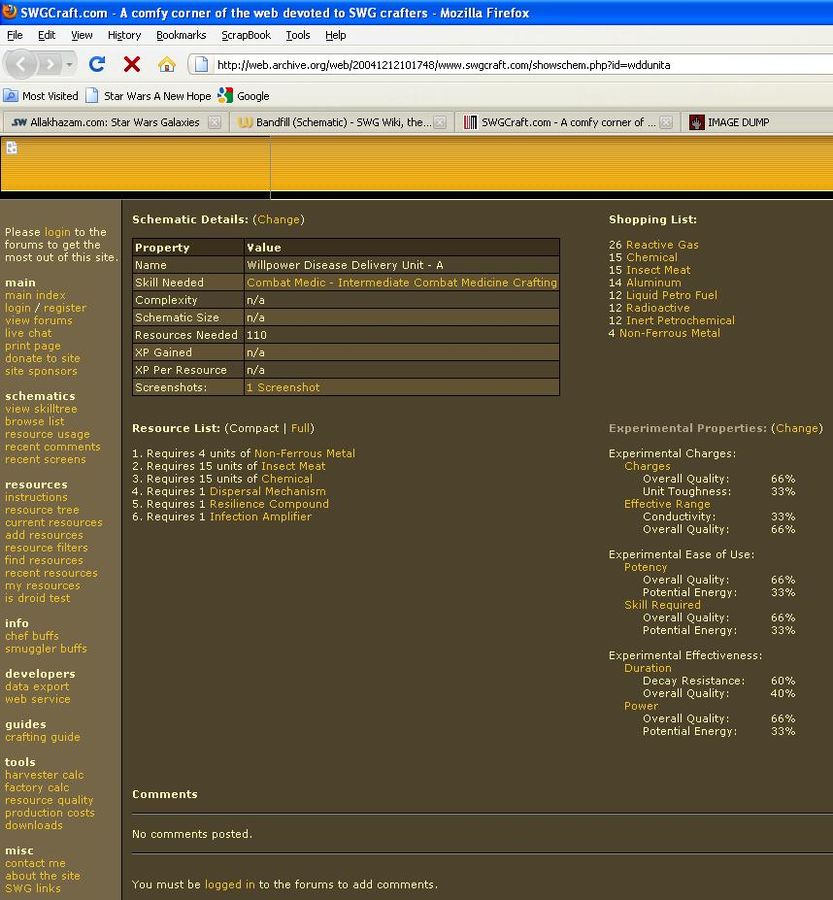Switch to the IMAGE DUMP tab
This screenshot has width=833, height=900.
pos(737,122)
